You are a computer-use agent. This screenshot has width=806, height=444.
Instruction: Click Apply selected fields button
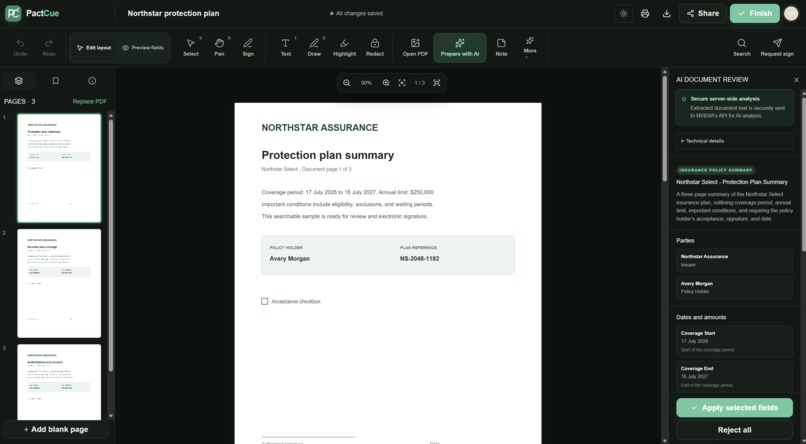click(734, 408)
